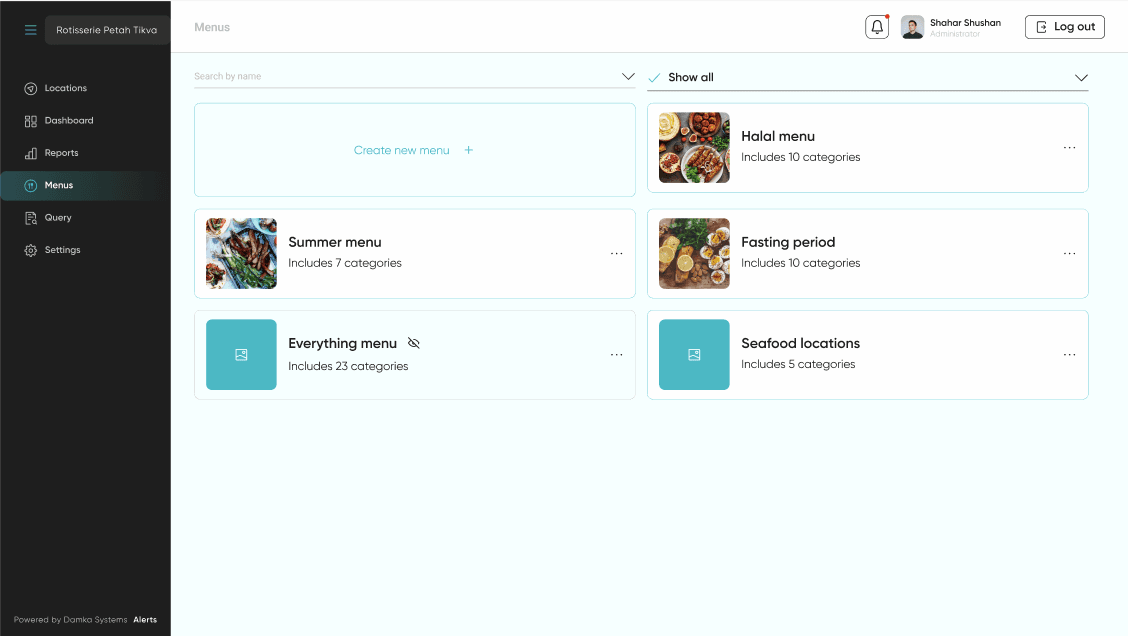Open the Summer menu food thumbnail
This screenshot has height=636, width=1128.
tap(241, 253)
